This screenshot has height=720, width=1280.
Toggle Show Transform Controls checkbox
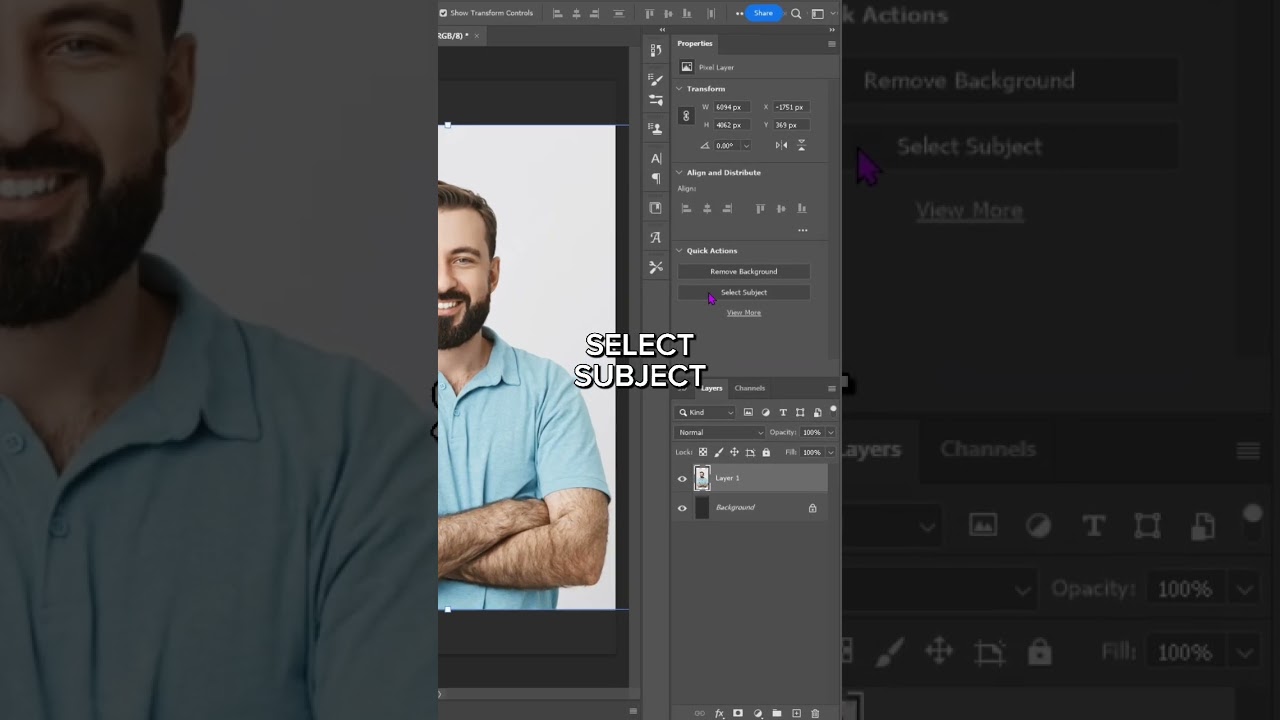(x=443, y=13)
